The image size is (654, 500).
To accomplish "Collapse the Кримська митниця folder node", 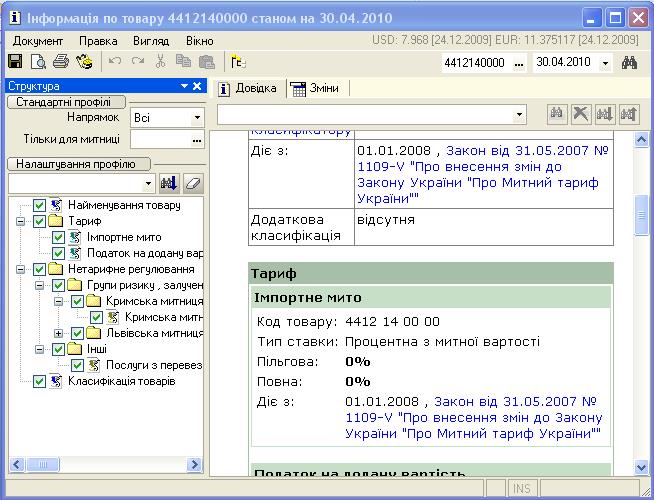I will click(x=58, y=302).
